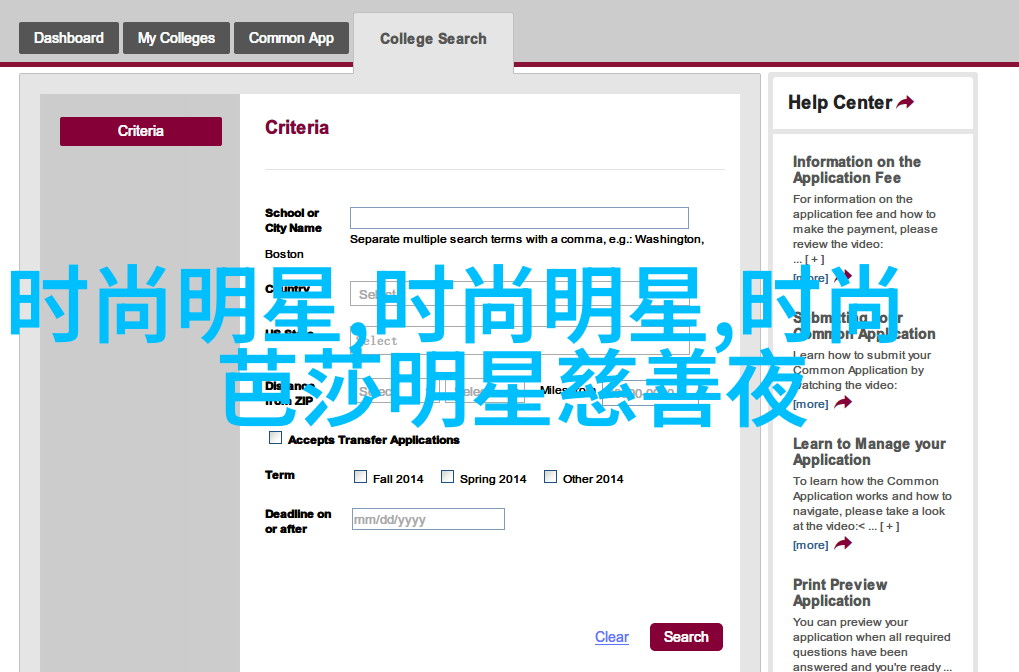The height and width of the screenshot is (672, 1019).
Task: Tick the Fall 2014 term checkbox
Action: [x=360, y=477]
